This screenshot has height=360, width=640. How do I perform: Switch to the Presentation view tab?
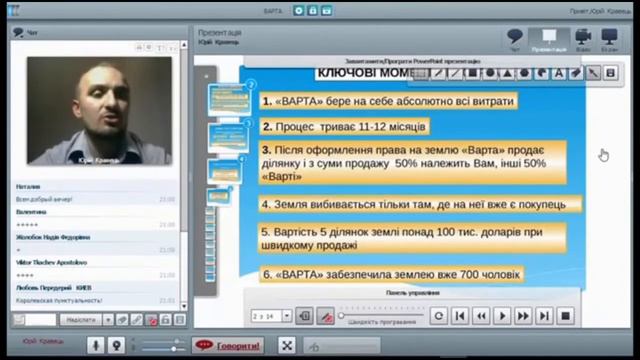pyautogui.click(x=549, y=40)
